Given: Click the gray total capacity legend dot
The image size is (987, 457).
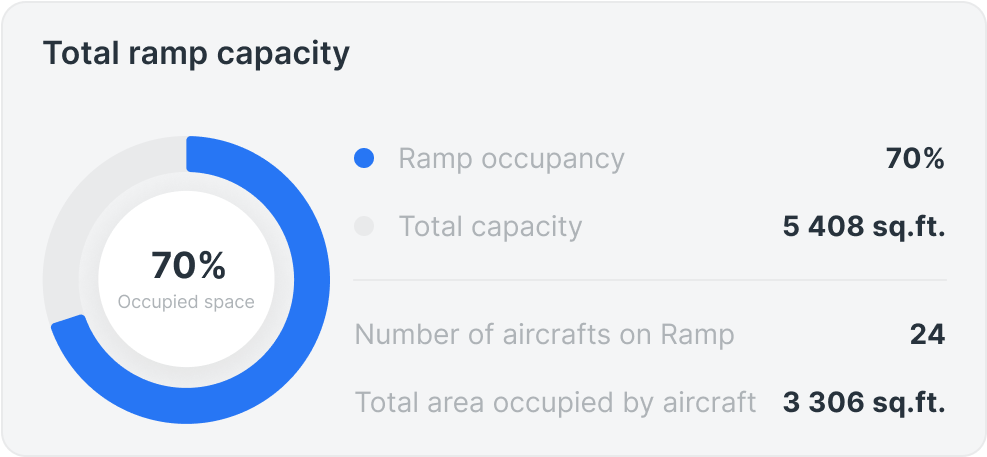Looking at the screenshot, I should tap(364, 226).
